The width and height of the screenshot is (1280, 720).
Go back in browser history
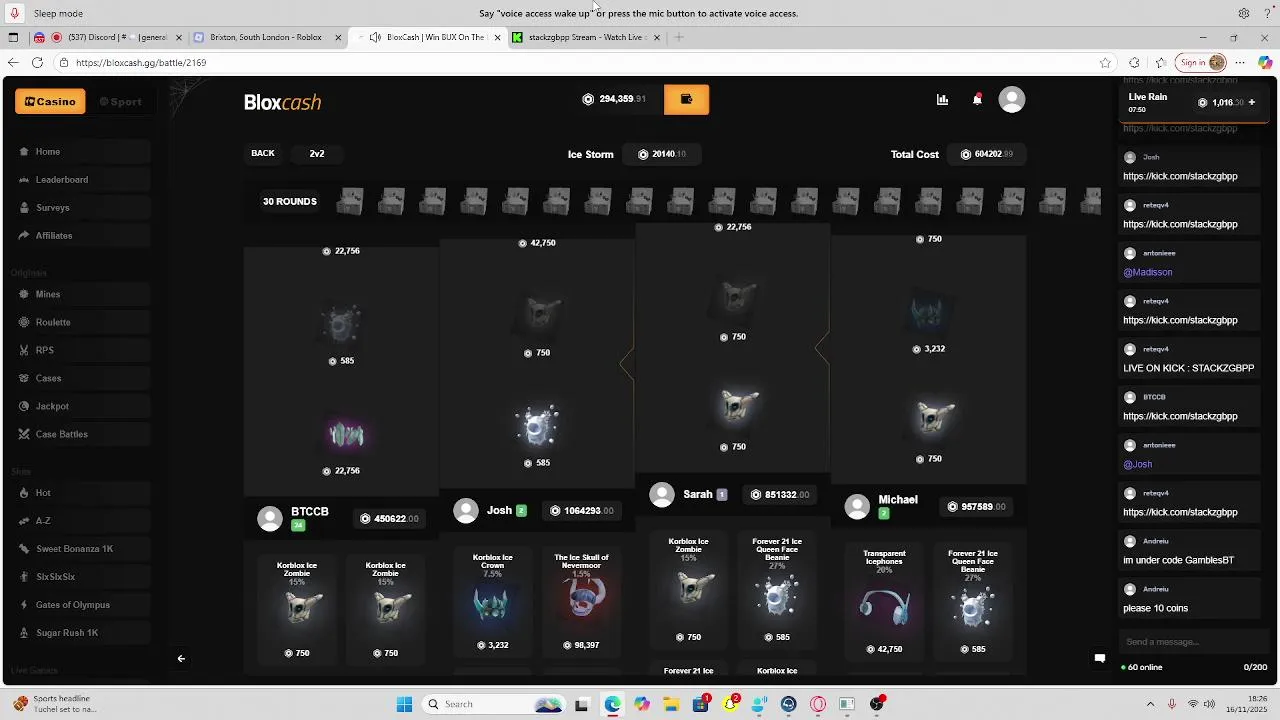point(12,62)
